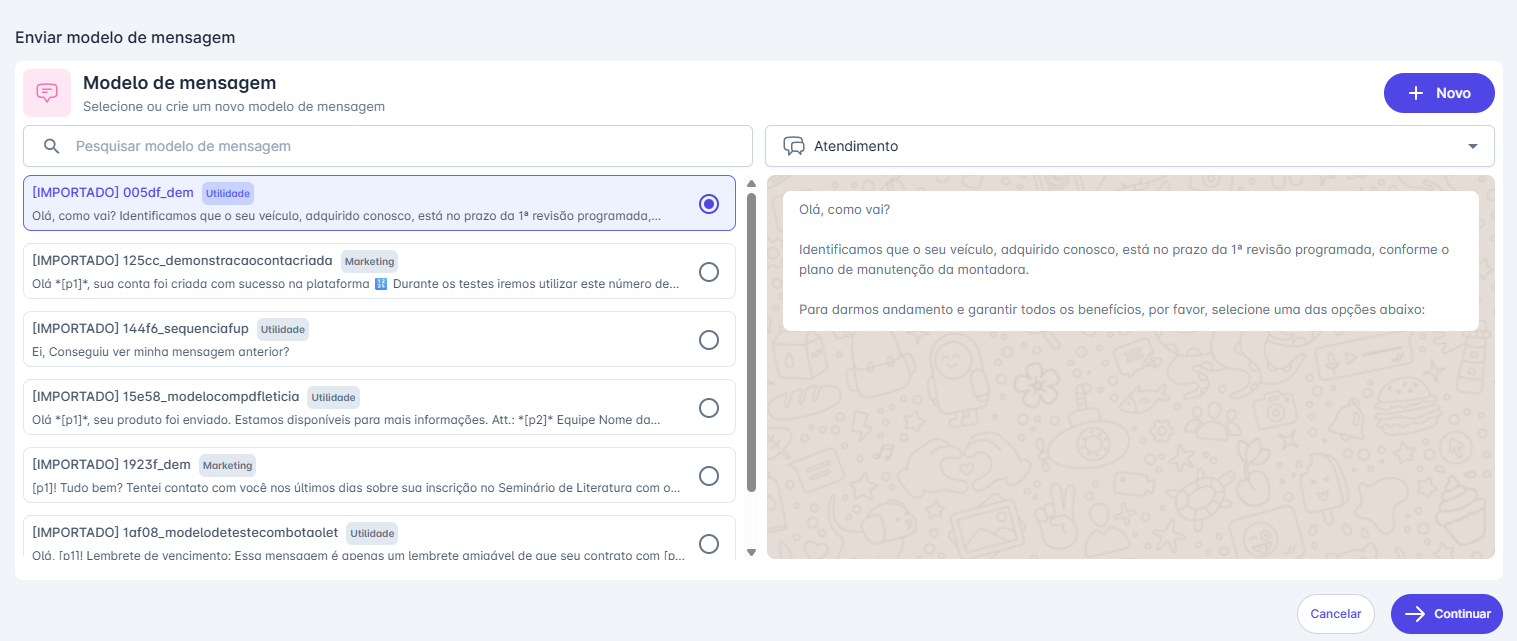Focus the Pesquisar modelo de mensagem field
Screen dimensions: 1517x641
400,146
